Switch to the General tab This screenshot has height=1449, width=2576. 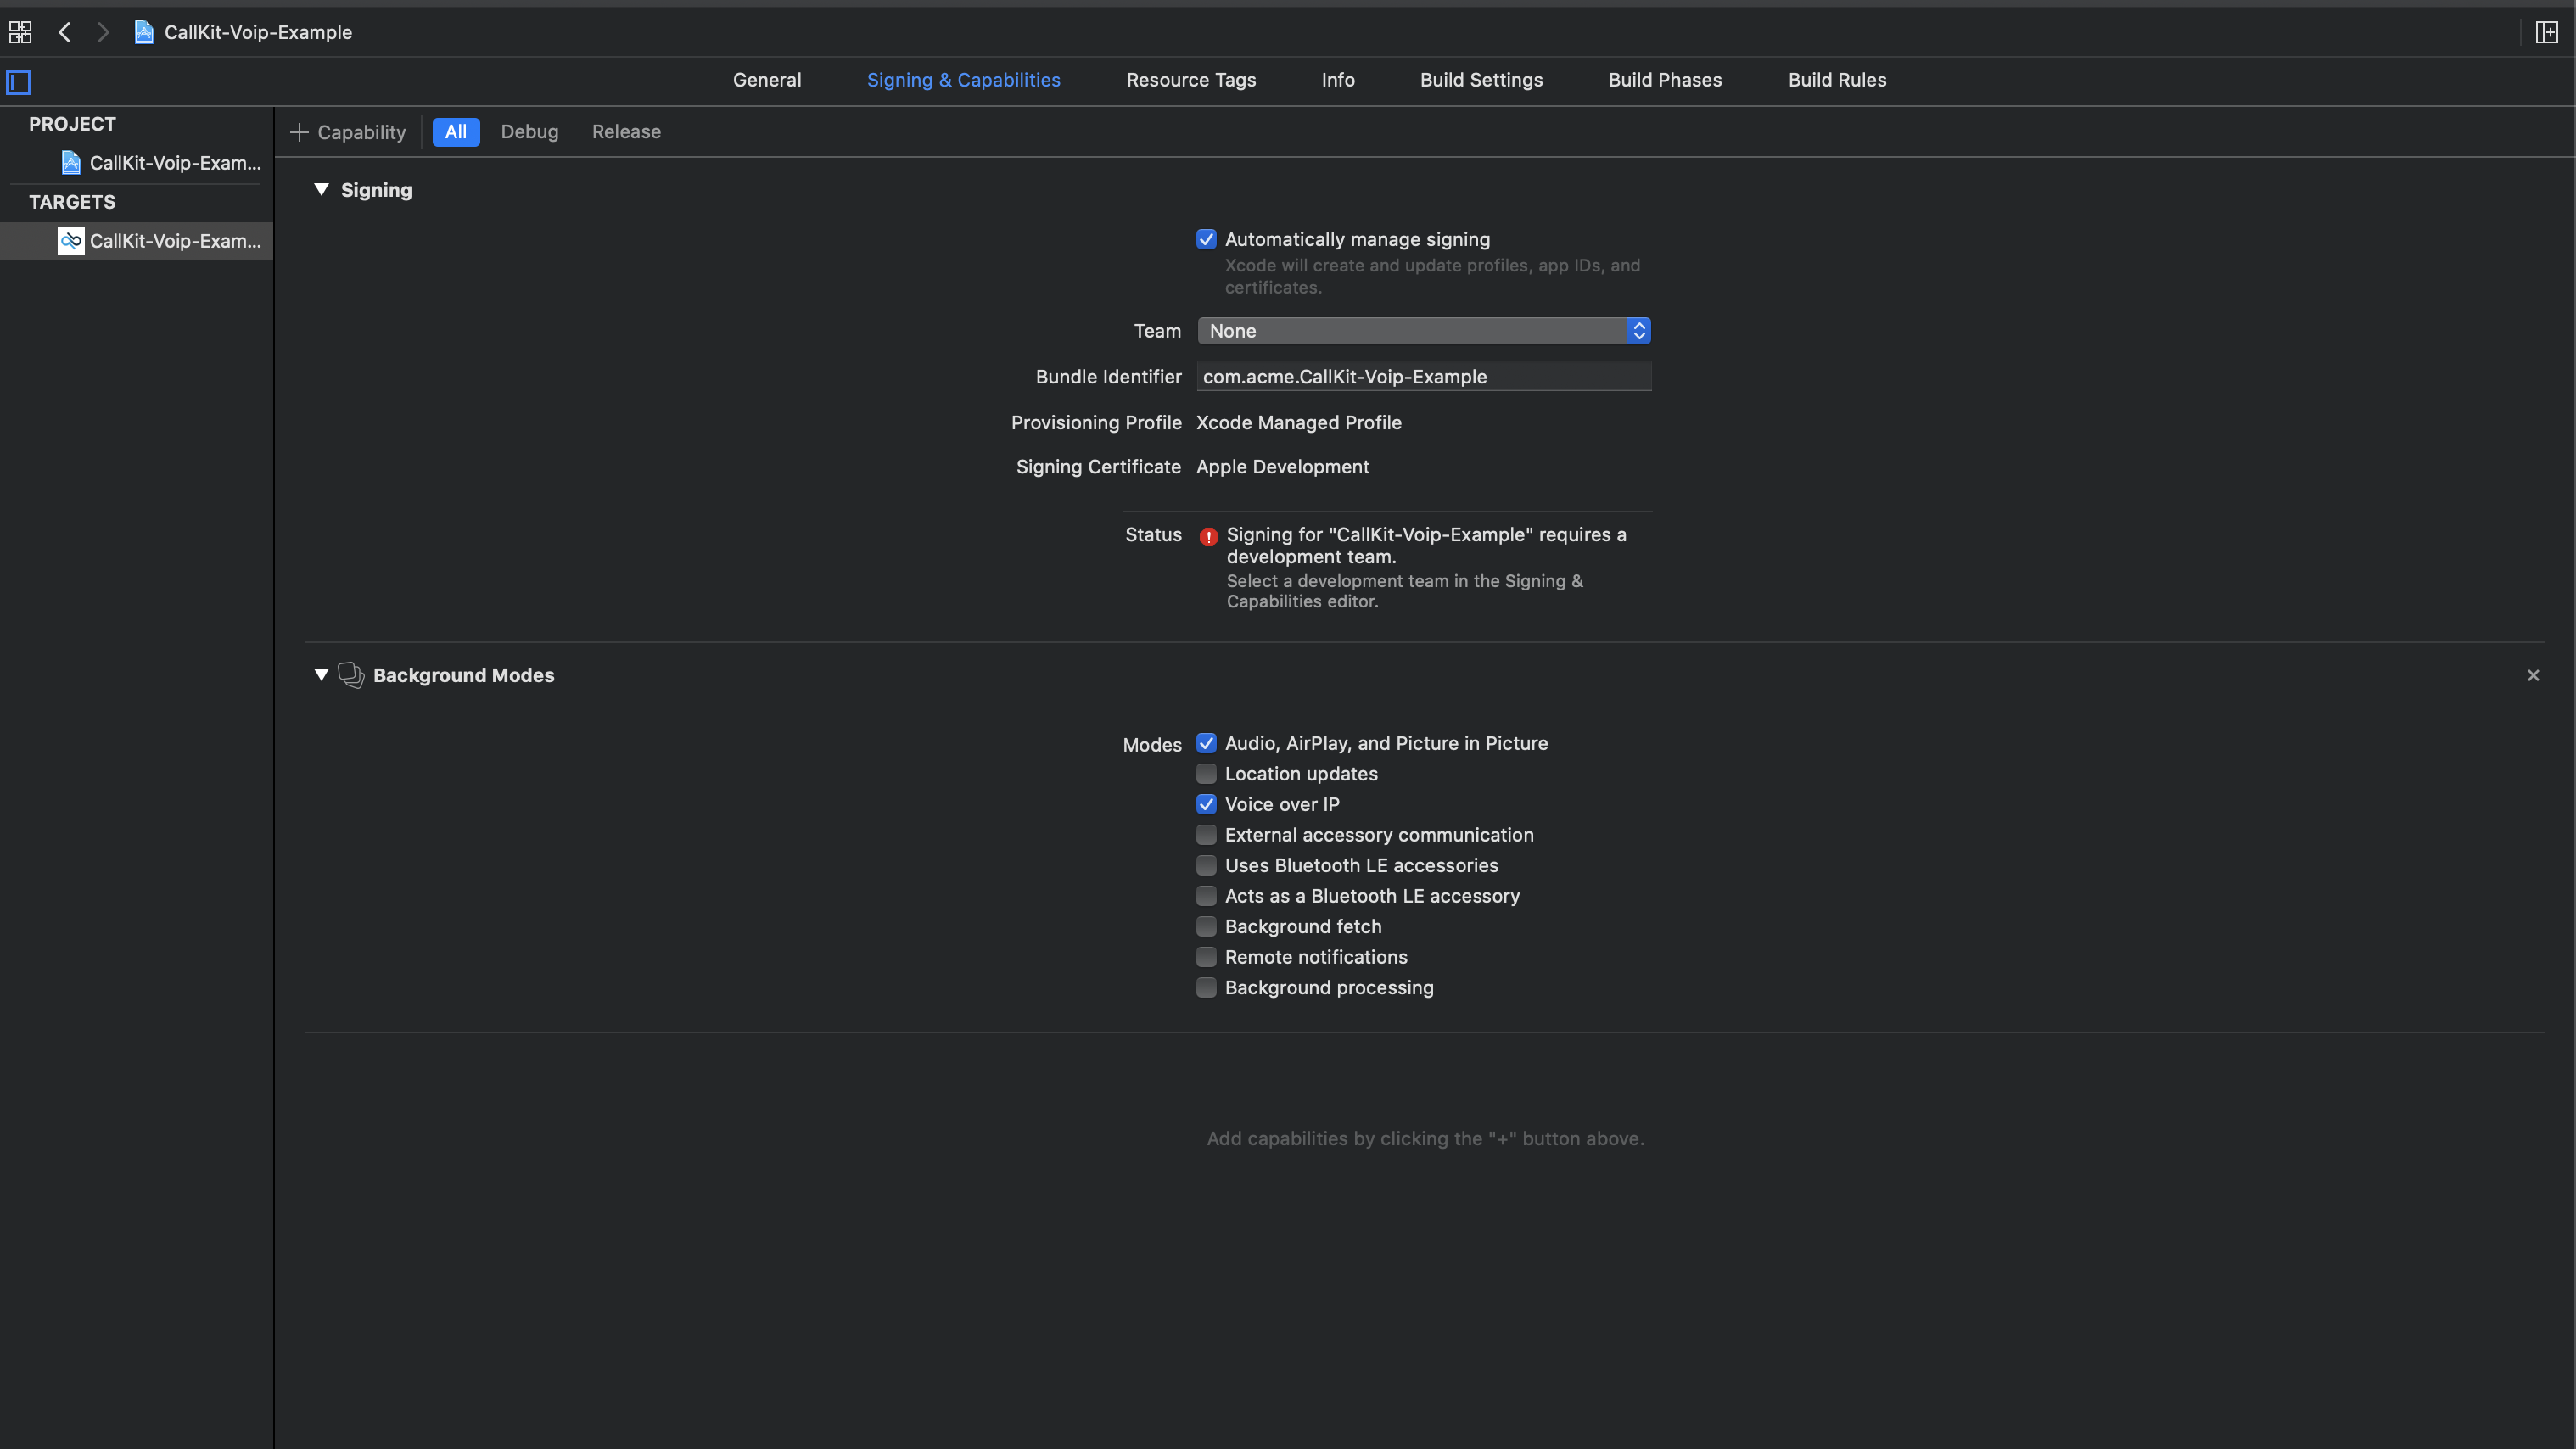767,80
